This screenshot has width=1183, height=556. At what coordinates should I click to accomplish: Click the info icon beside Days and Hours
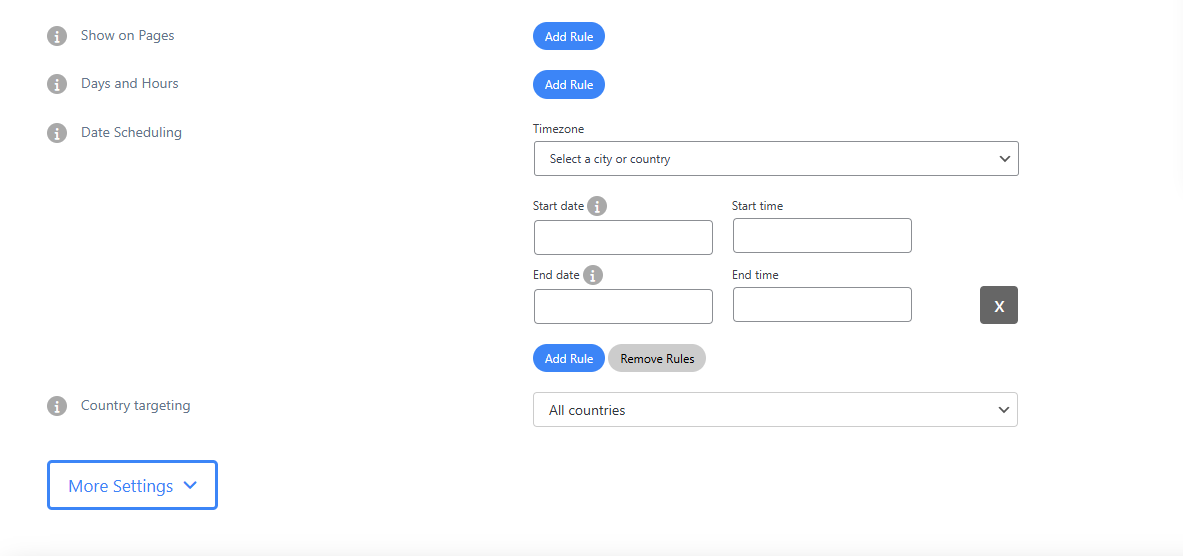pos(56,84)
